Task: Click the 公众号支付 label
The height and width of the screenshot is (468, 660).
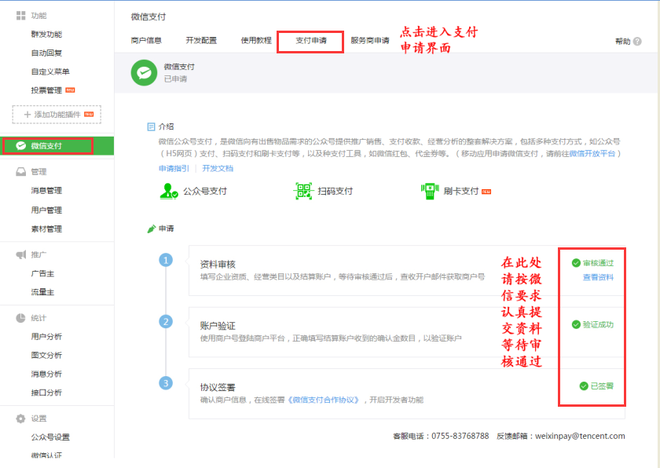Action: coord(205,191)
